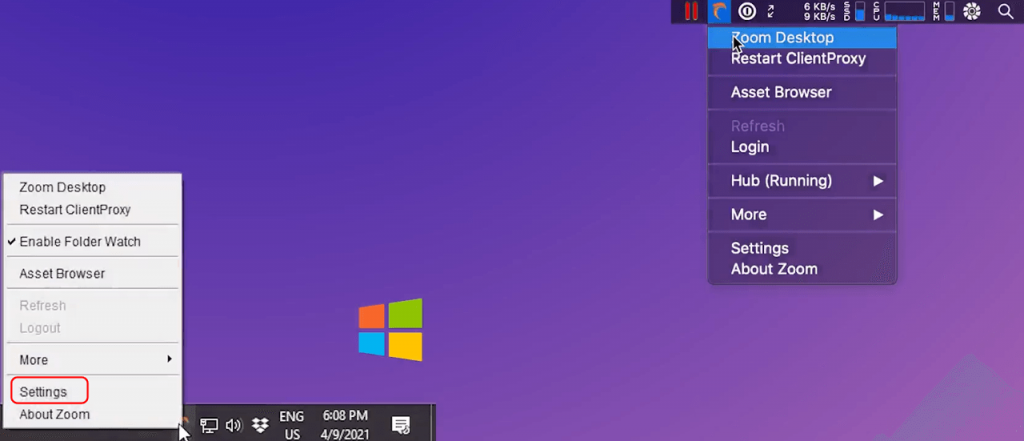
Task: Click the fan control icon in menu bar
Action: click(x=971, y=12)
